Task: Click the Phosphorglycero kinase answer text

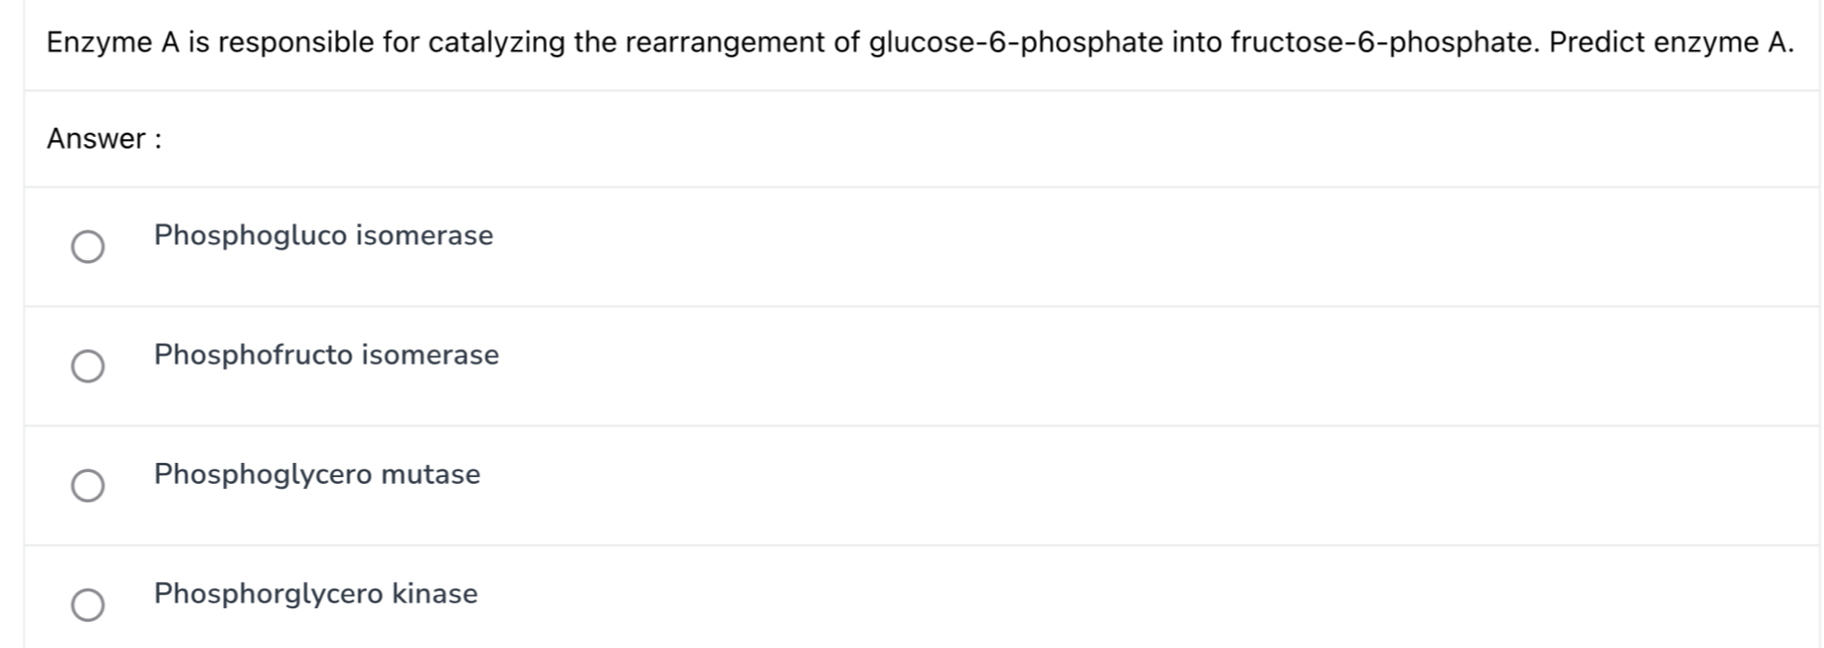Action: pos(315,594)
